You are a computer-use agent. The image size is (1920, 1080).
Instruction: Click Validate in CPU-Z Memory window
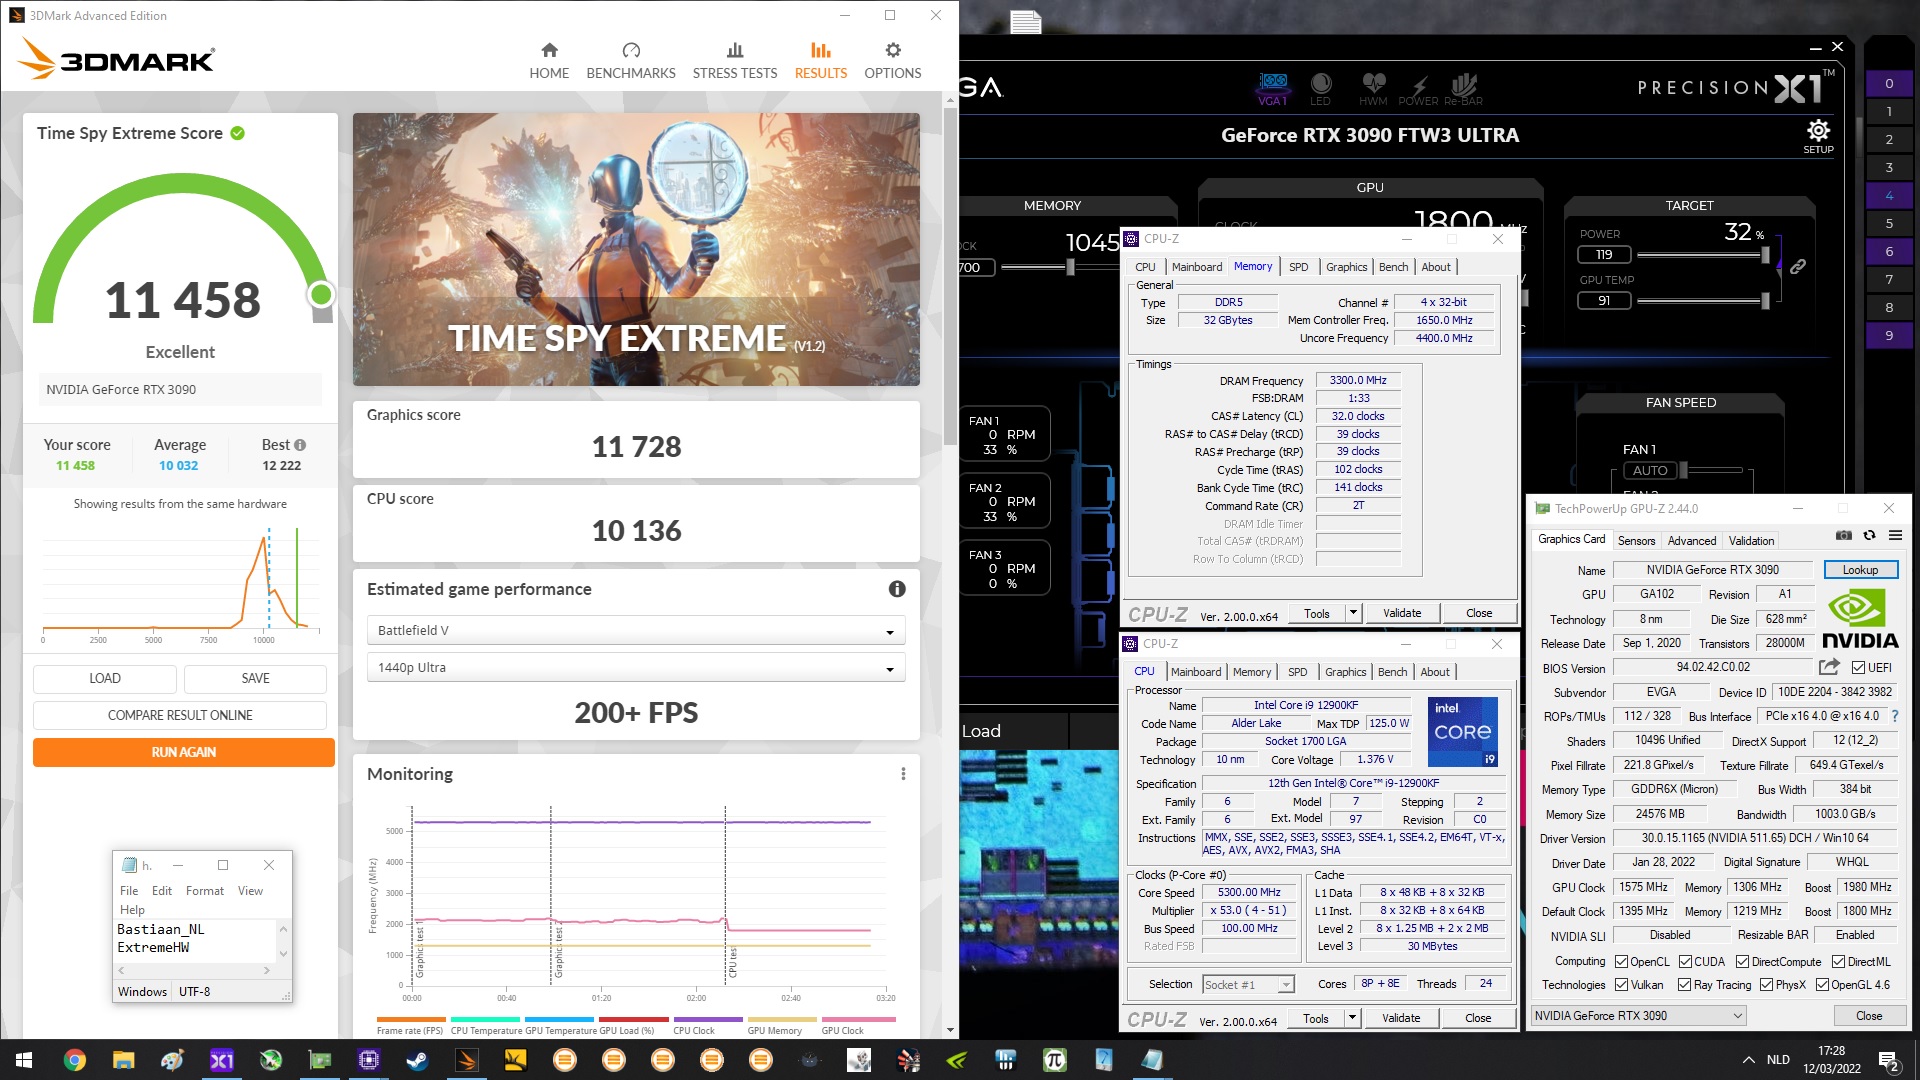[1402, 613]
